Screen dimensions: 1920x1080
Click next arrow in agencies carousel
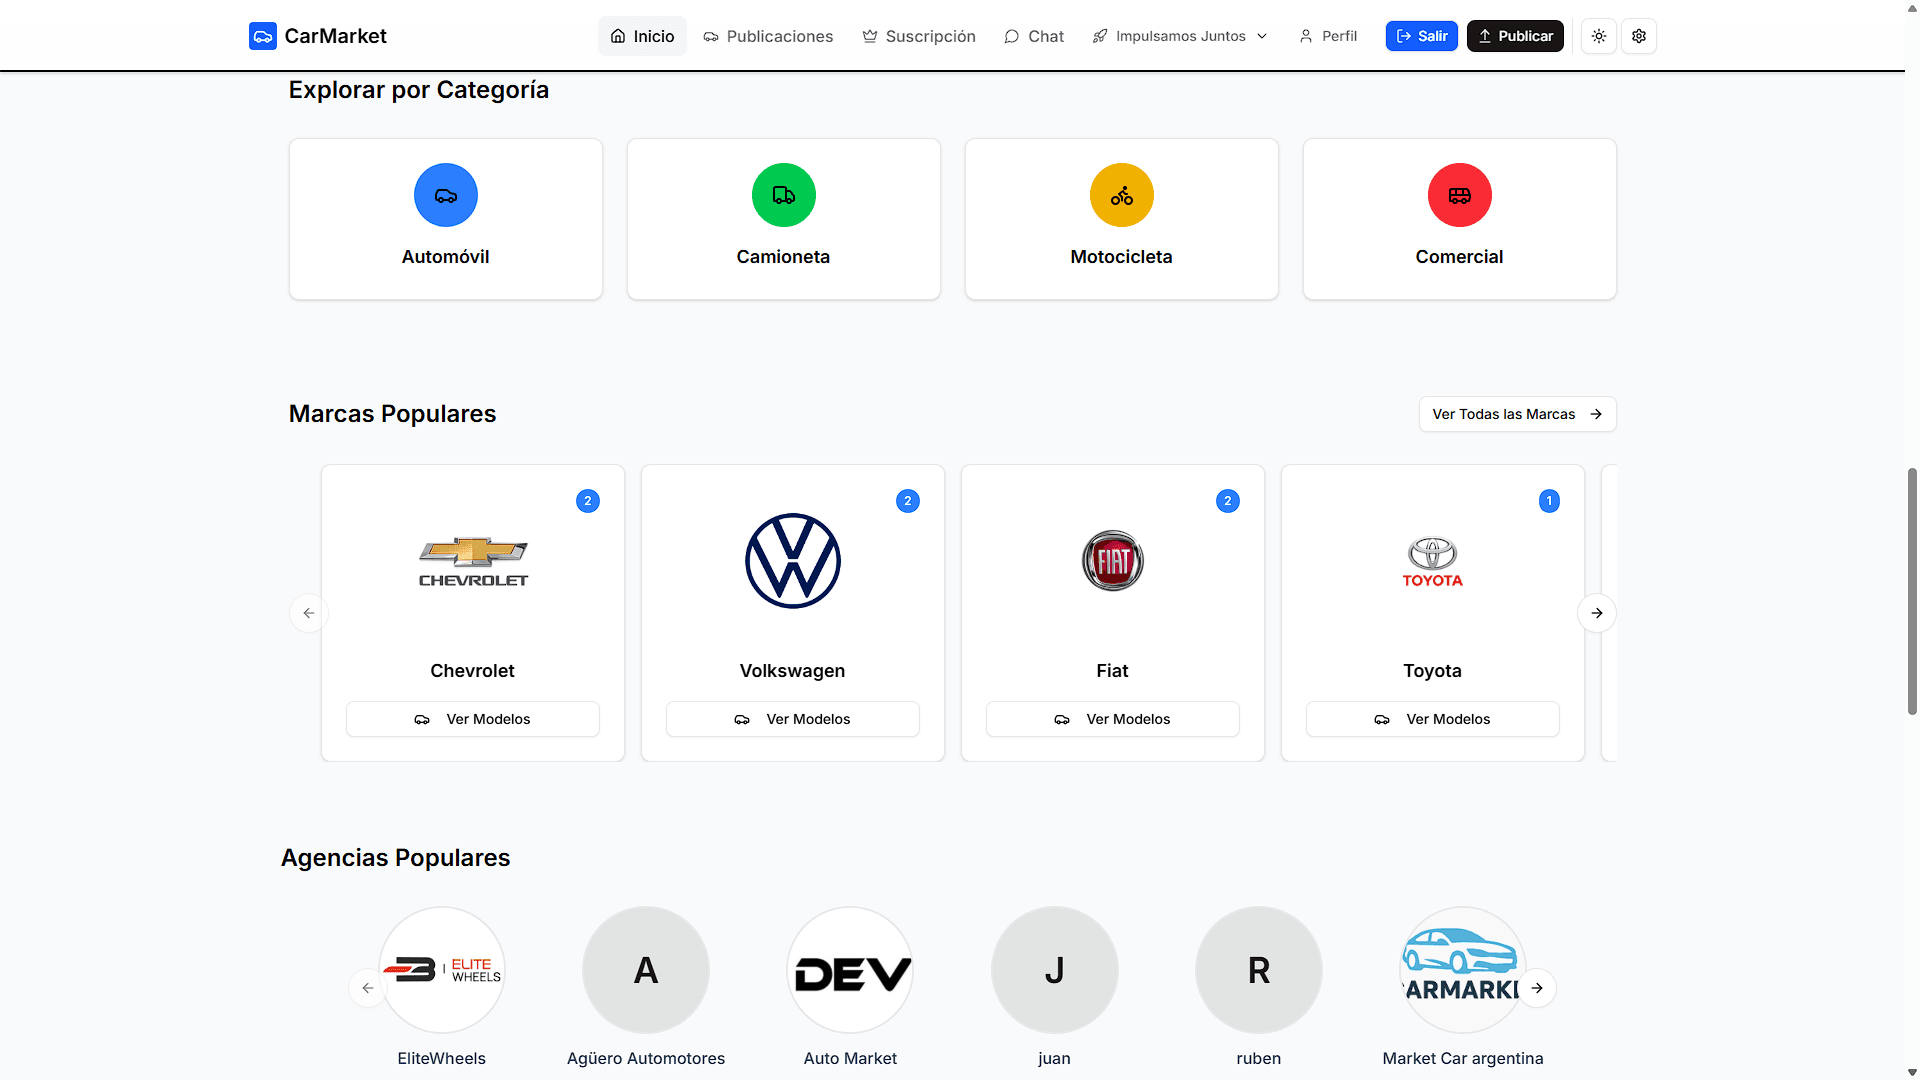point(1537,988)
